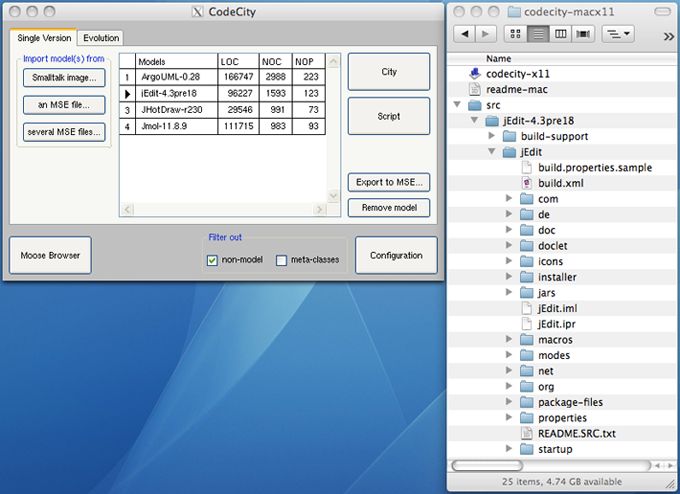Image resolution: width=680 pixels, height=494 pixels.
Task: Click models table scroll right arrow
Action: 320,210
